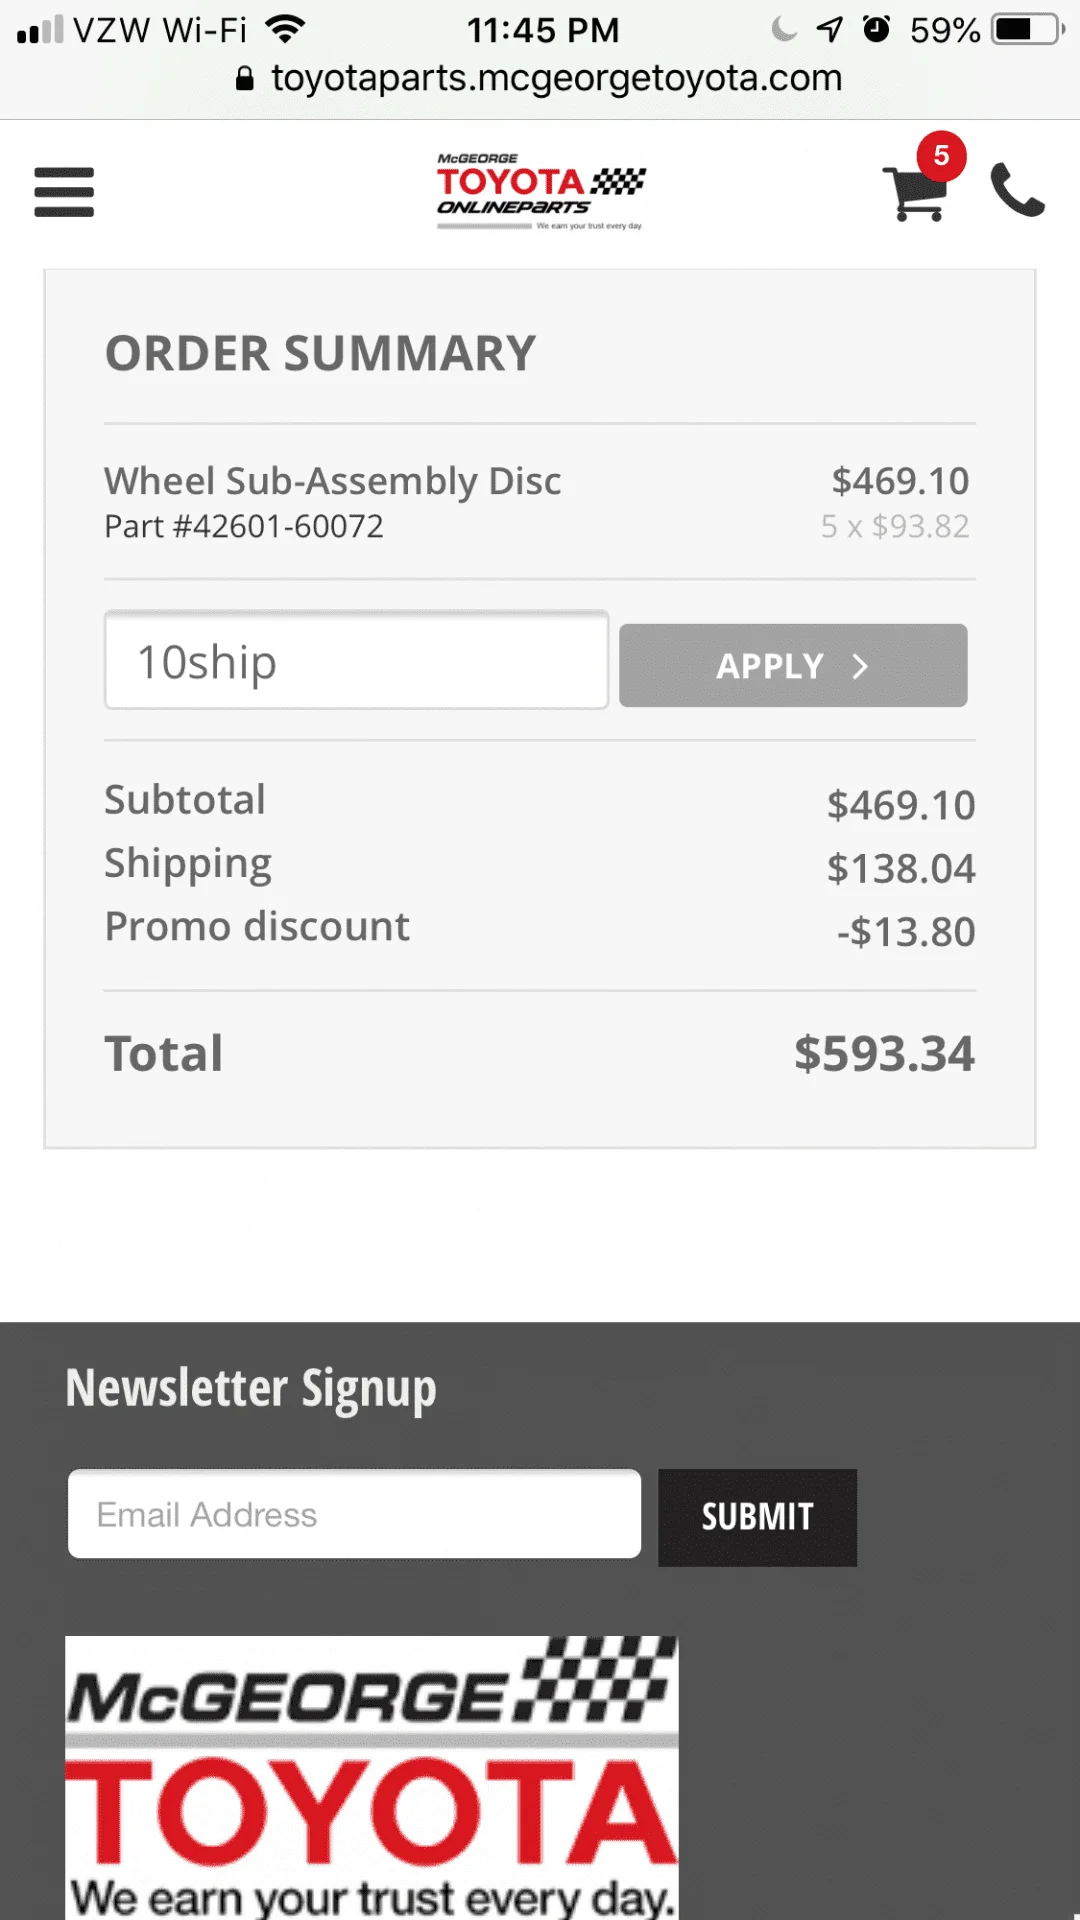Tap the Wheel Sub-Assembly Disc item name
Image resolution: width=1080 pixels, height=1920 pixels.
coord(333,481)
